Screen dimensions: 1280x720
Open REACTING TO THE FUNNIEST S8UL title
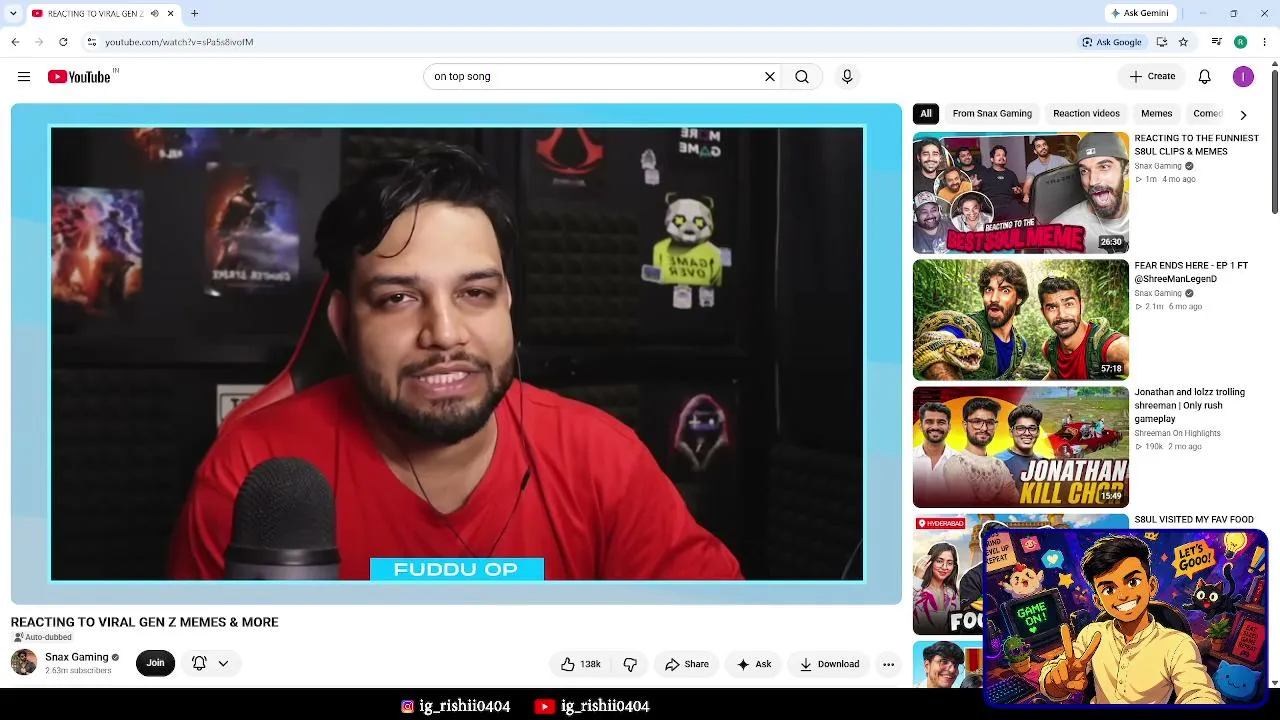coord(1196,145)
